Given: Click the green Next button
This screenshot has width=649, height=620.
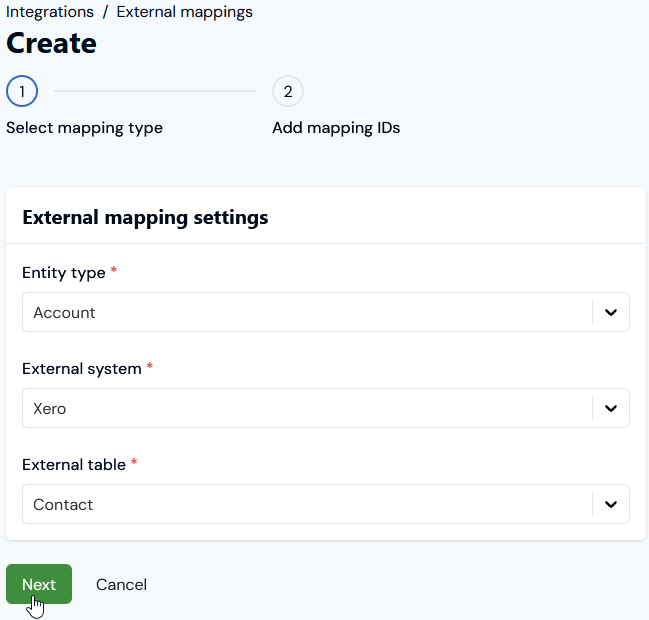Looking at the screenshot, I should tap(39, 584).
